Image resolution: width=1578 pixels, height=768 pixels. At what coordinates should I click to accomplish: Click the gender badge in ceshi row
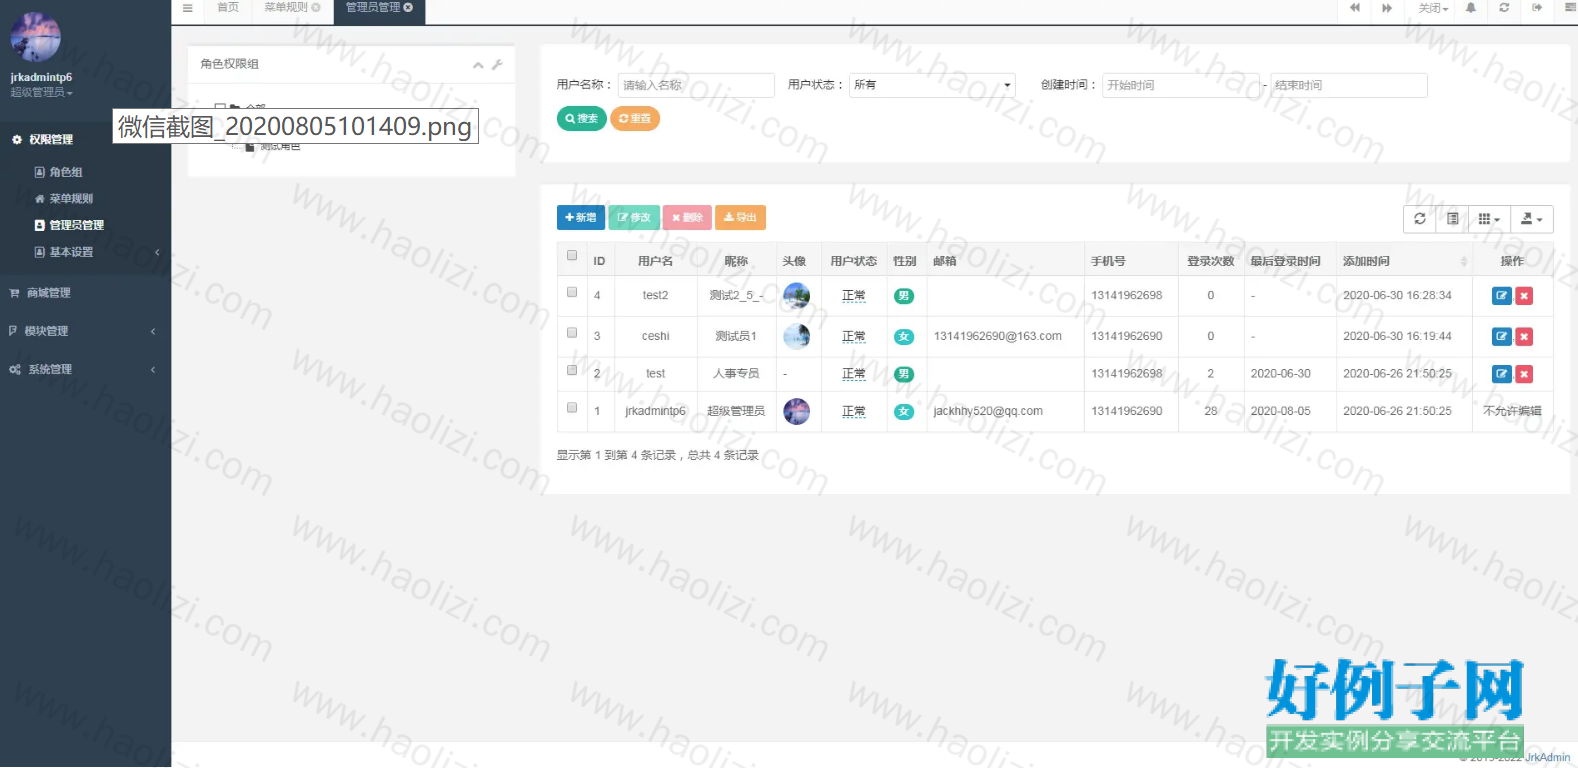(904, 337)
